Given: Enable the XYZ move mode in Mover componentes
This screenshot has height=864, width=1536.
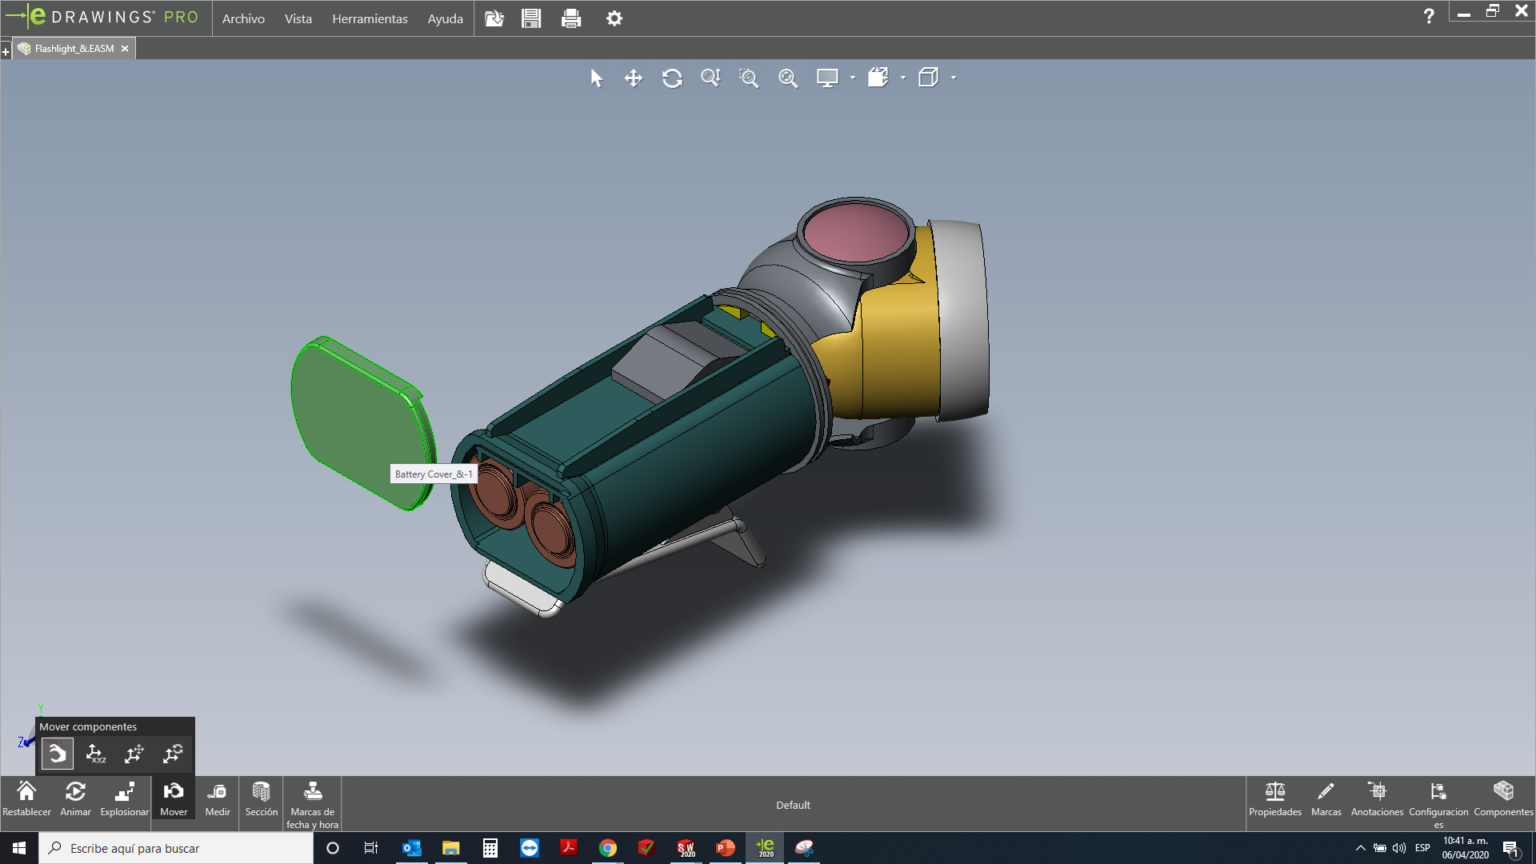Looking at the screenshot, I should tap(95, 754).
